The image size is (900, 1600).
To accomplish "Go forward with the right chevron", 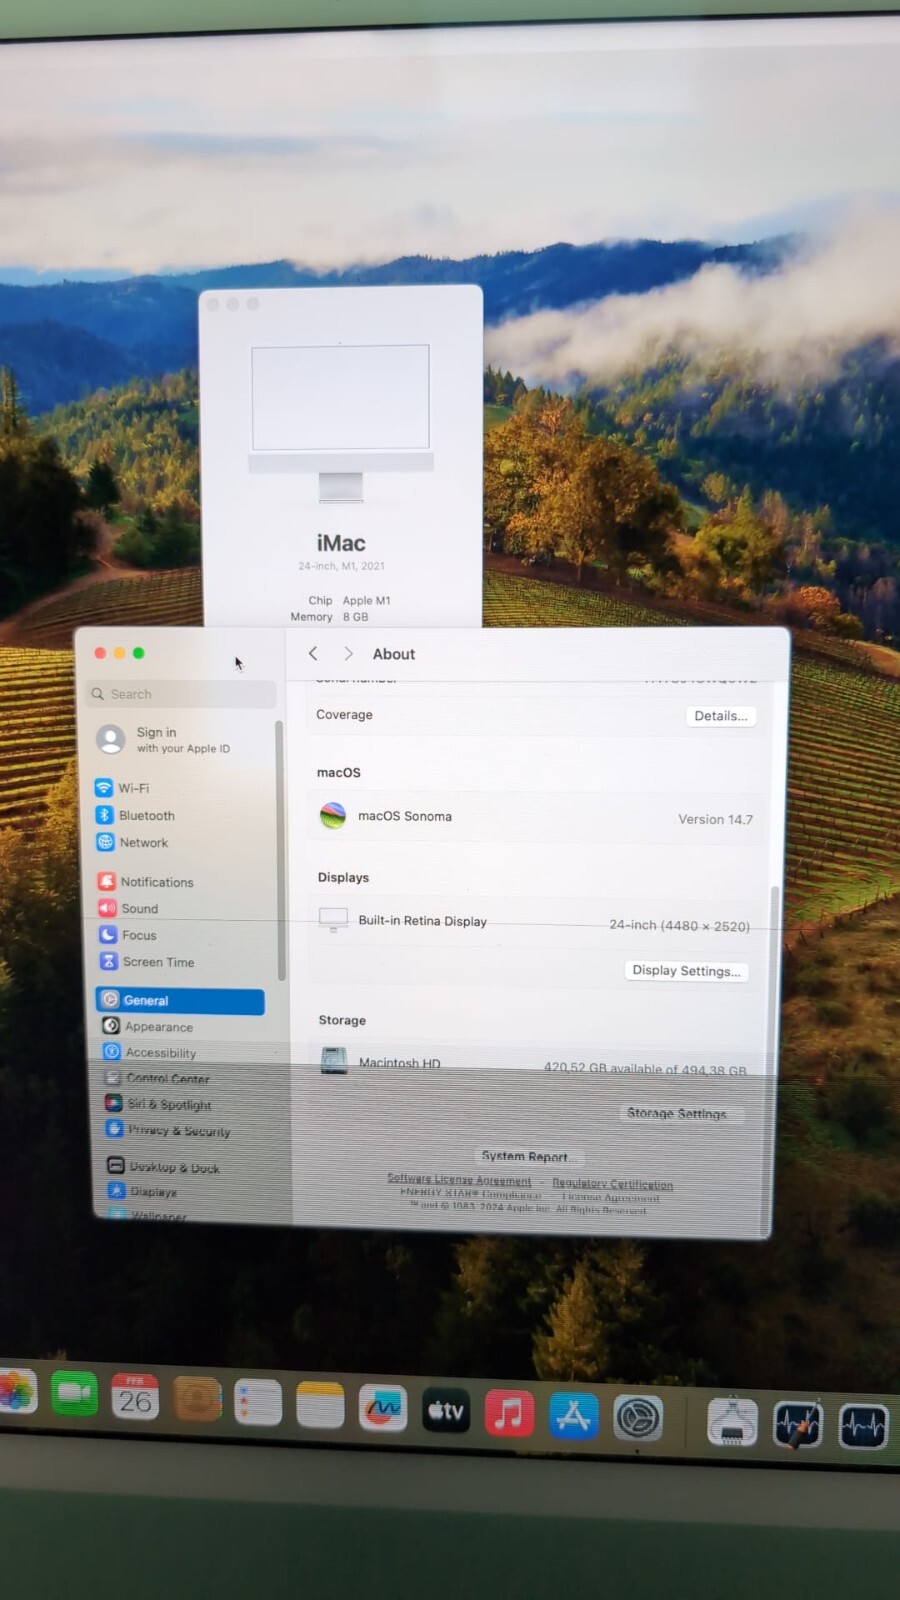I will pos(348,653).
